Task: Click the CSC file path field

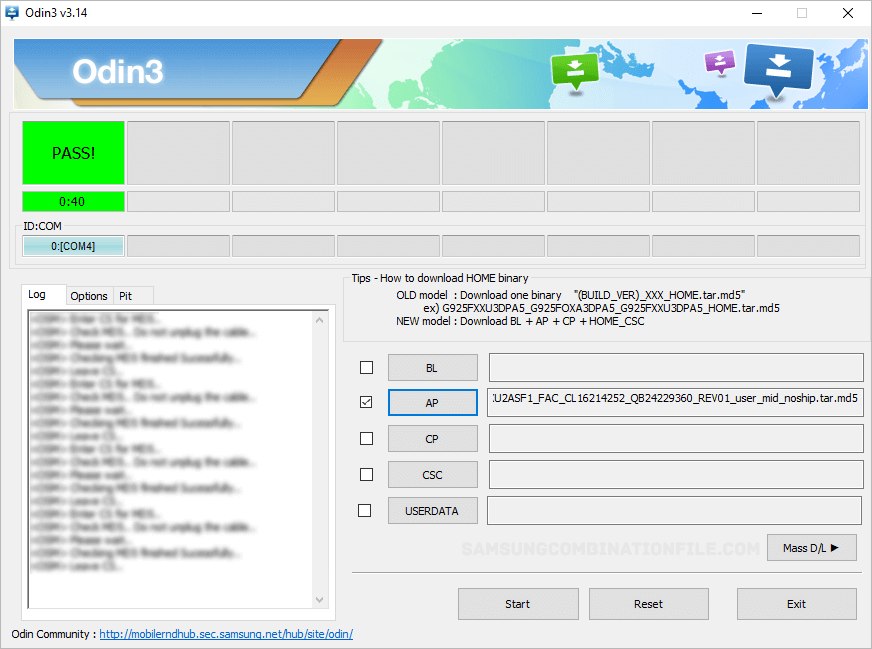Action: [x=676, y=474]
